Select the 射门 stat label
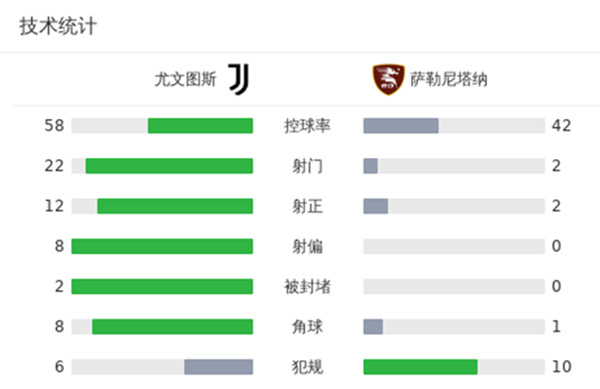 tap(307, 166)
